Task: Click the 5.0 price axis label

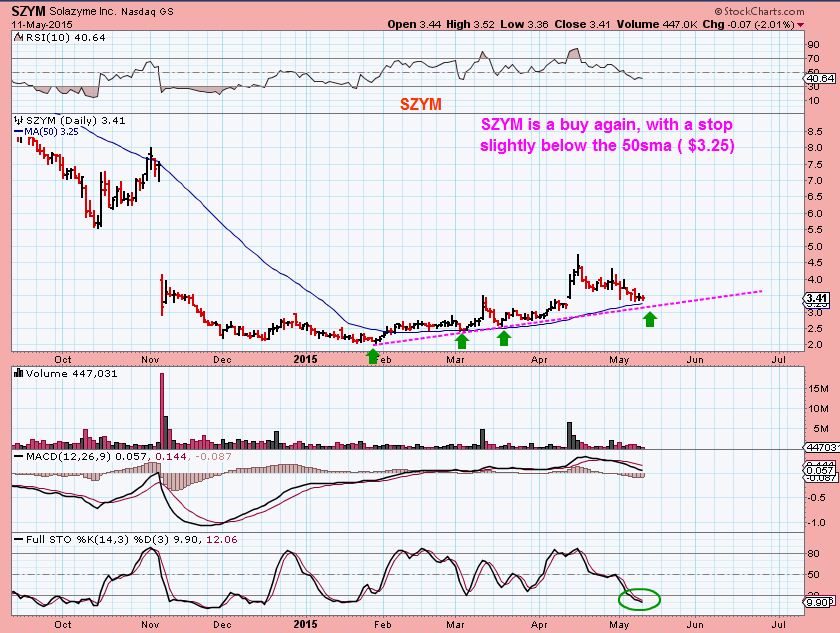Action: click(x=815, y=247)
